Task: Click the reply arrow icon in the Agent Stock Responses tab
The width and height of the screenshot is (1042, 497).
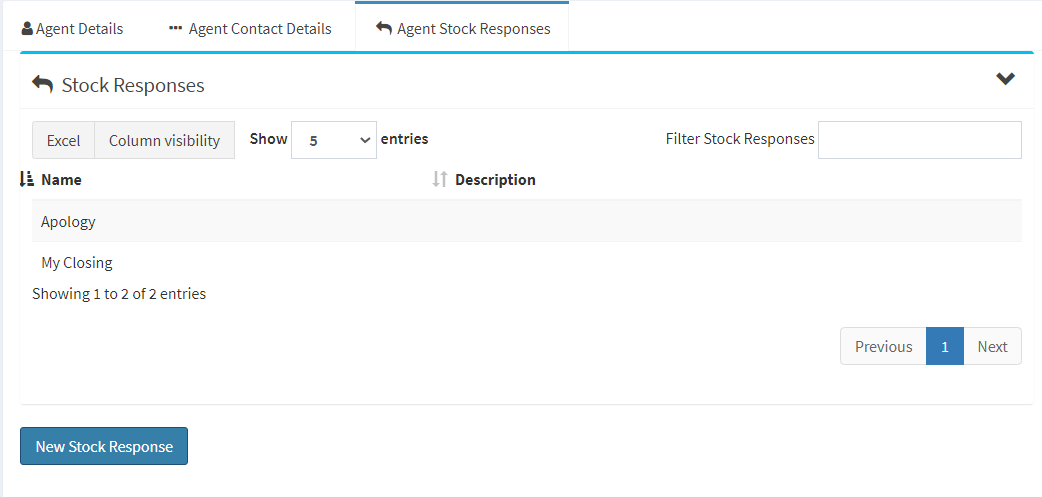Action: [383, 29]
